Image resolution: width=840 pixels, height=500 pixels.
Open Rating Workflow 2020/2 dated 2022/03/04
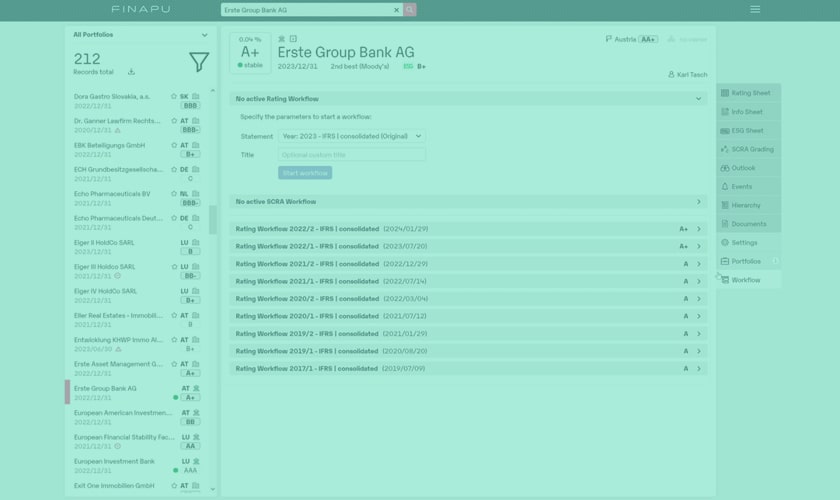[x=468, y=298]
